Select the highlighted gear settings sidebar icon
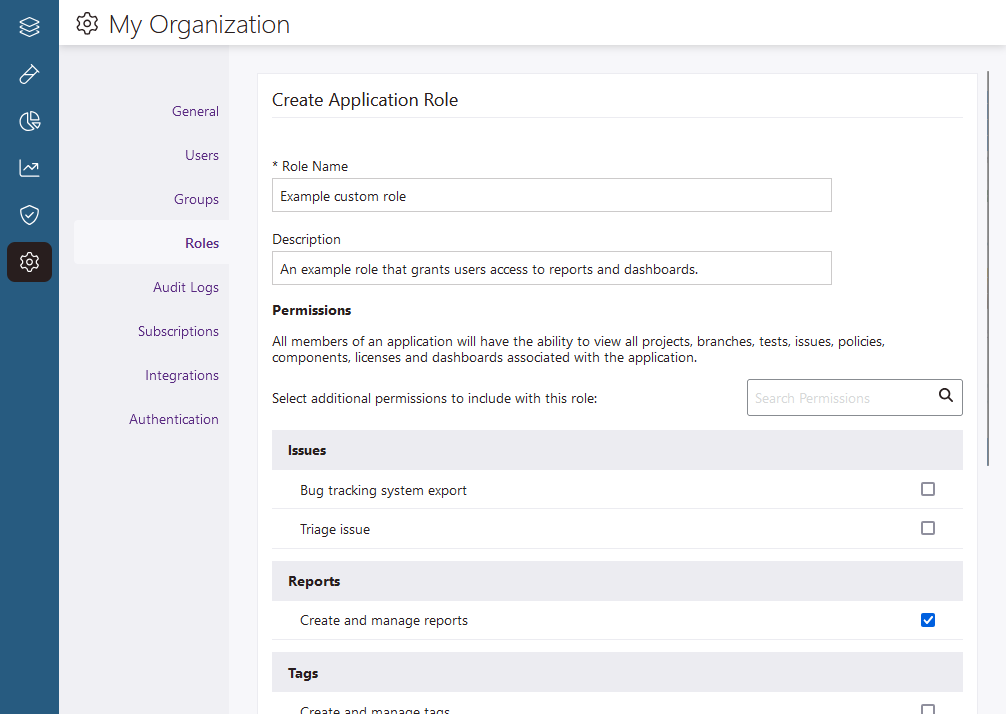Screen dimensions: 1006x714 (29, 262)
